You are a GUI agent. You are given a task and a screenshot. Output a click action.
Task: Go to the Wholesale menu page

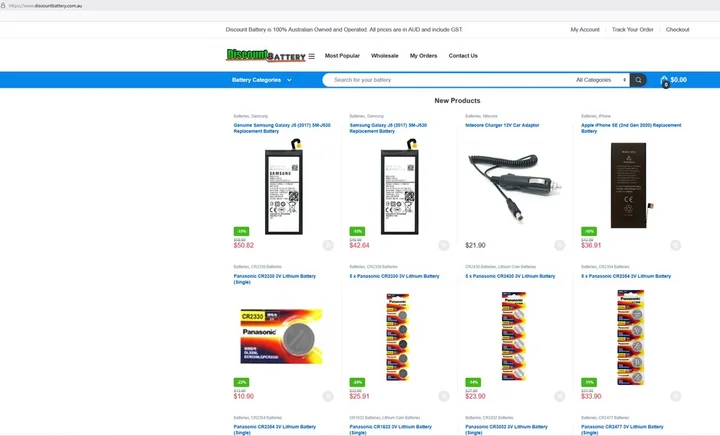pos(384,56)
